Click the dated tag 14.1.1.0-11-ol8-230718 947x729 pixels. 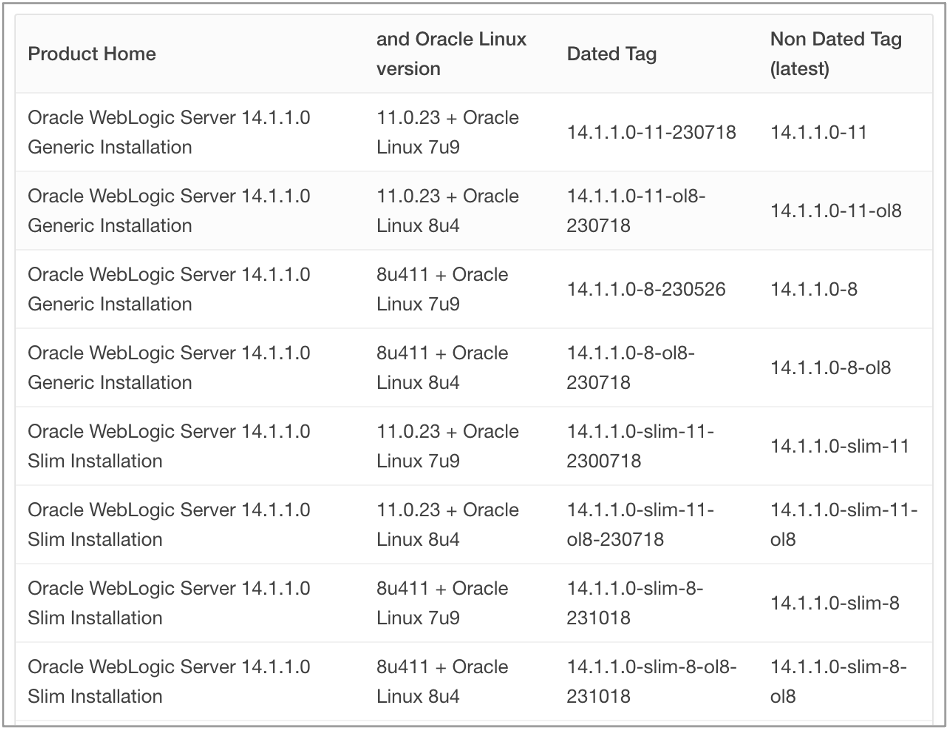coord(636,211)
